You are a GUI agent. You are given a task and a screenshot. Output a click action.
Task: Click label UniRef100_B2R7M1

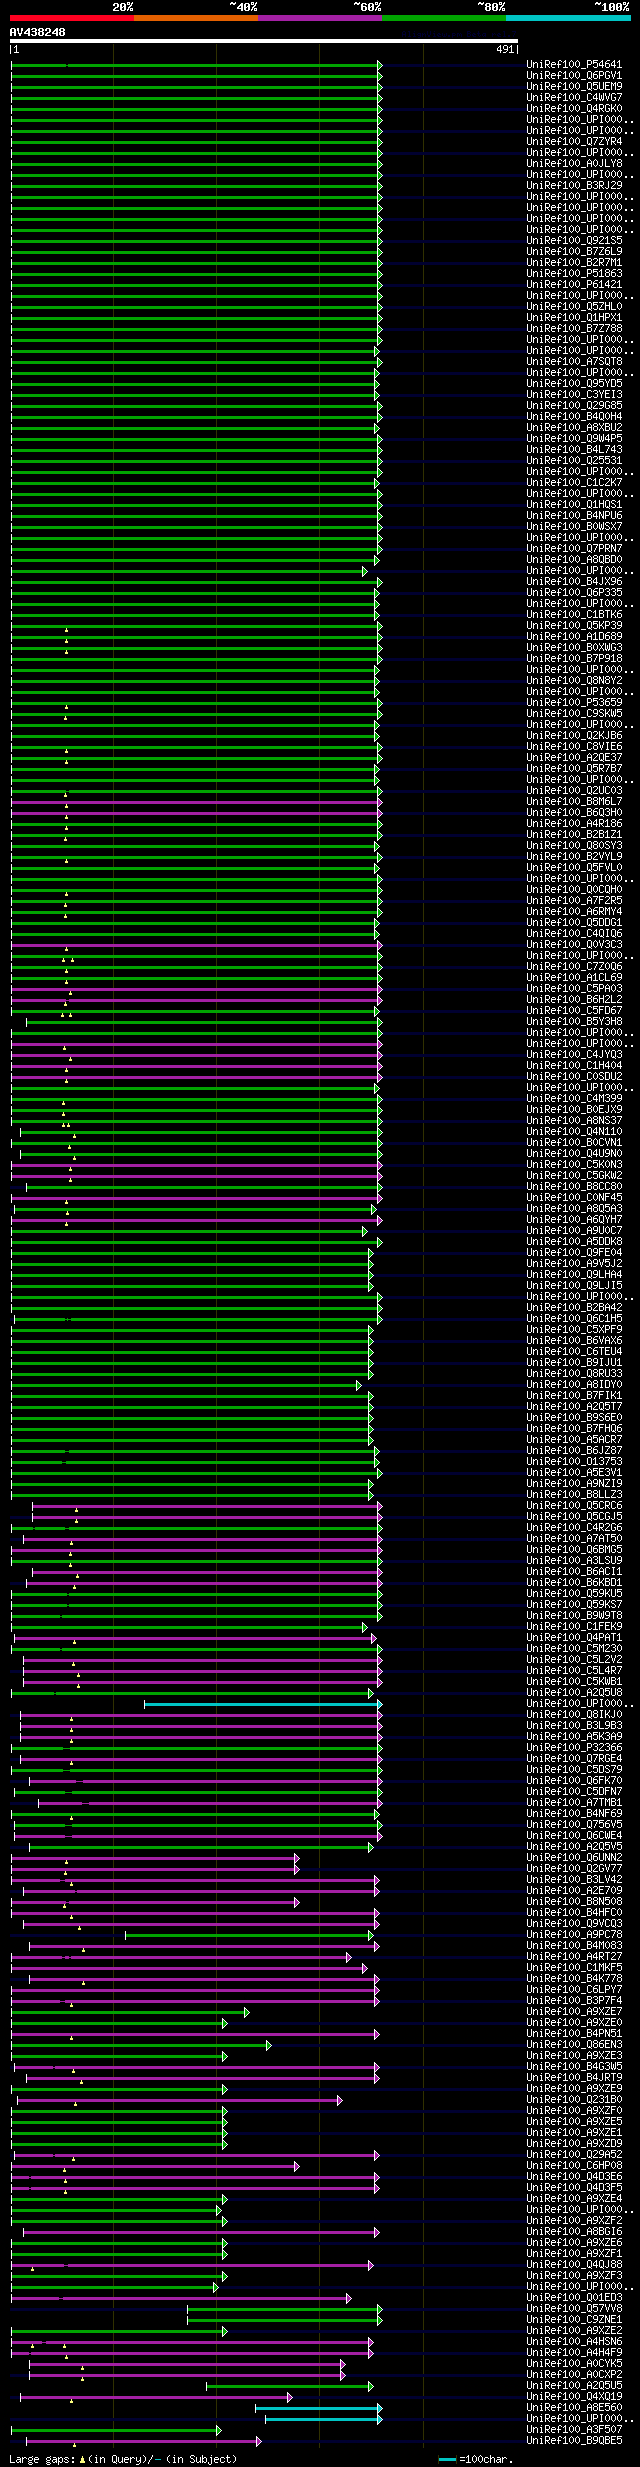tap(574, 262)
